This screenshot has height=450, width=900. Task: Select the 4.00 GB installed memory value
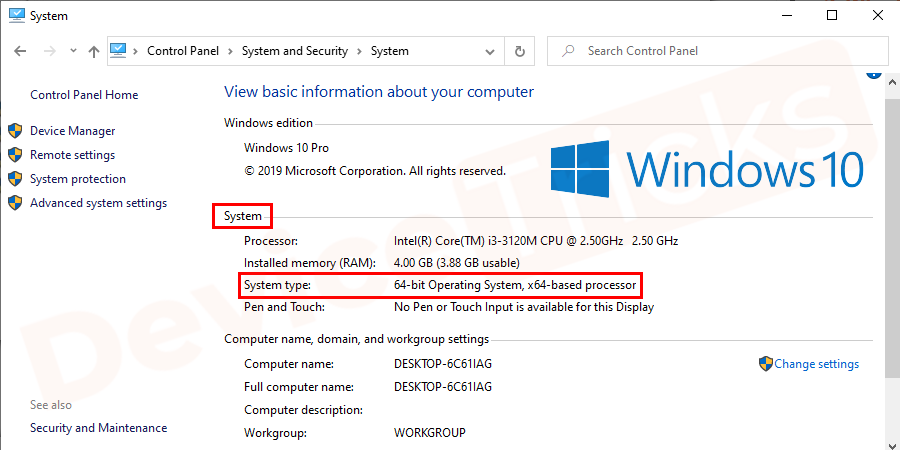click(457, 263)
